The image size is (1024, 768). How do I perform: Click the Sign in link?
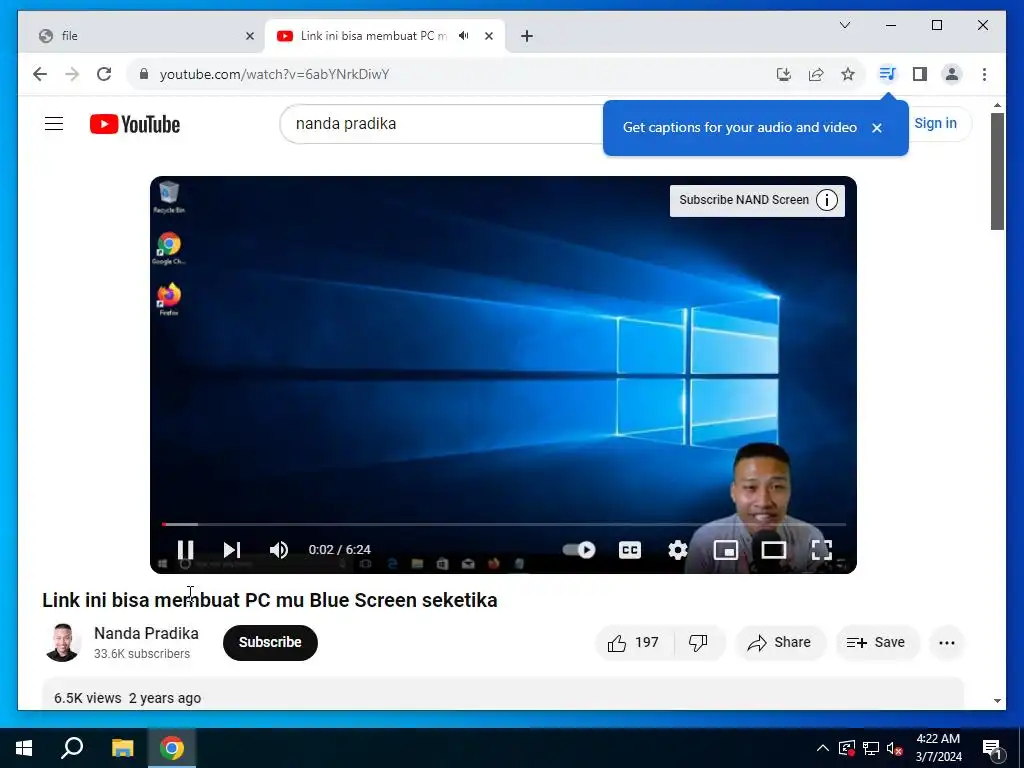935,123
